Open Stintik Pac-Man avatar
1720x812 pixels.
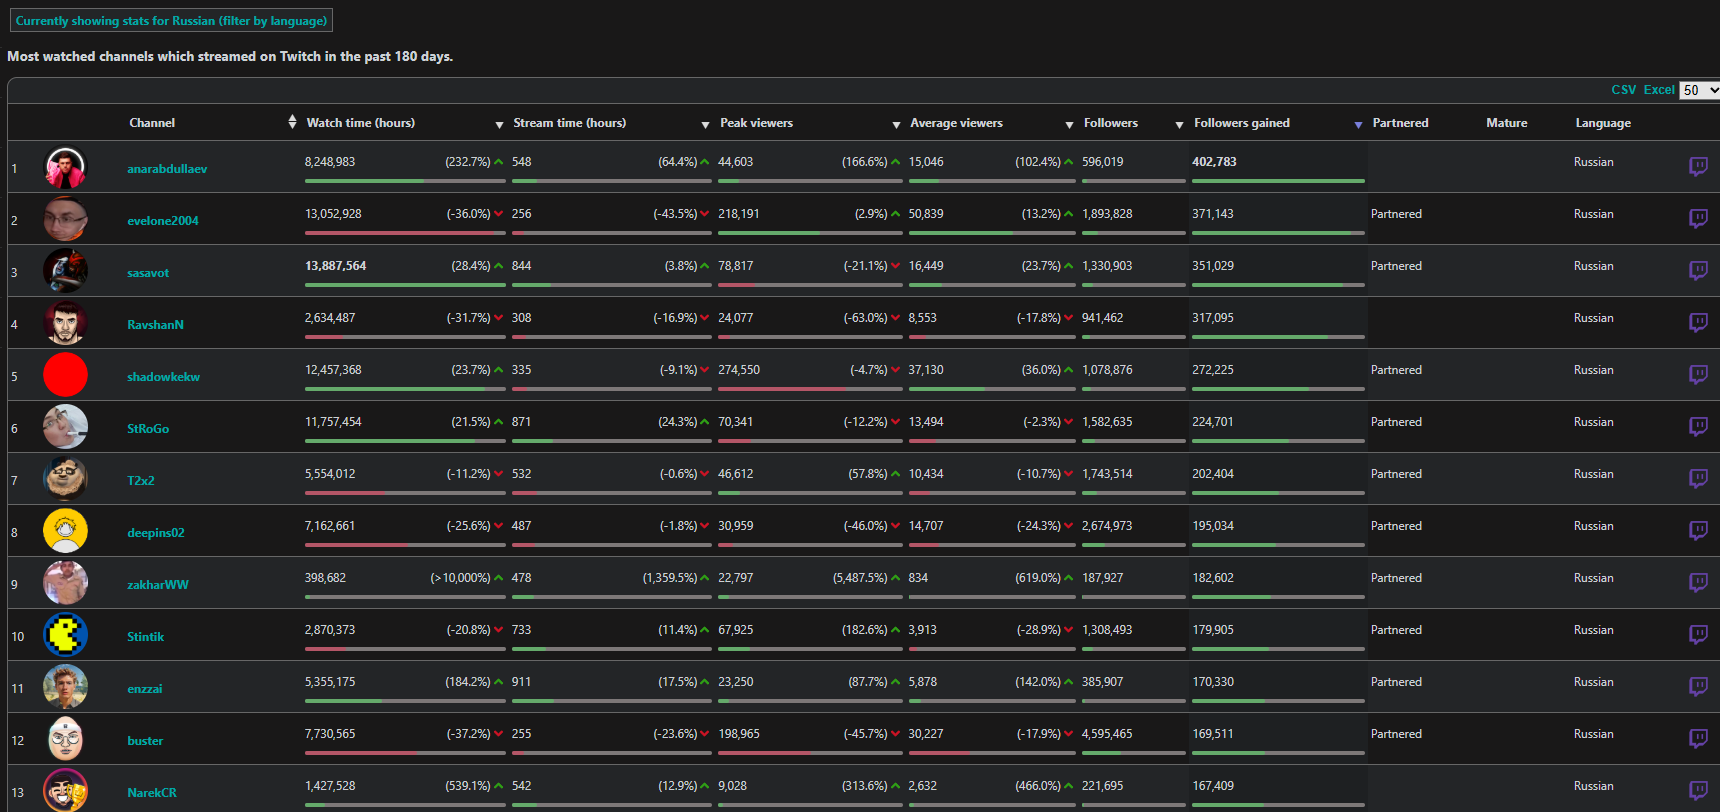coord(65,635)
